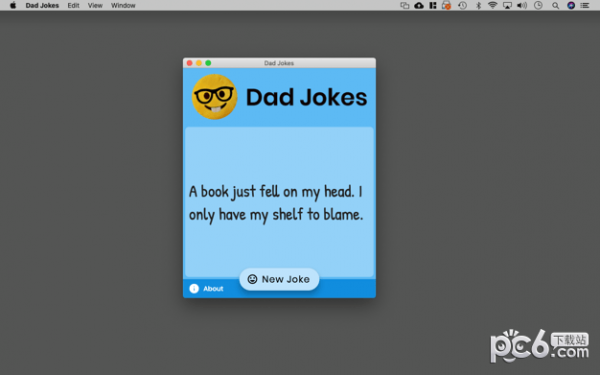Open the View menu

(95, 5)
